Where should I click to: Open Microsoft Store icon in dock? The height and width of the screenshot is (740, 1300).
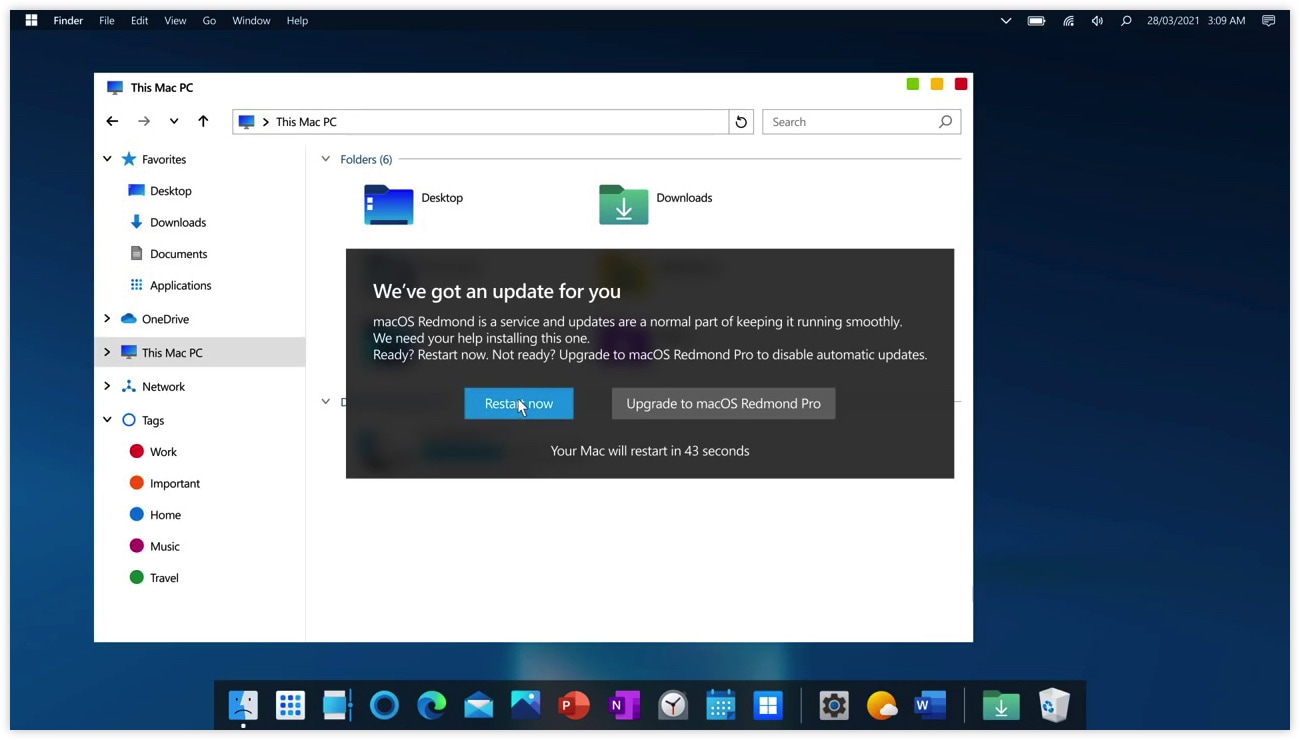[767, 705]
